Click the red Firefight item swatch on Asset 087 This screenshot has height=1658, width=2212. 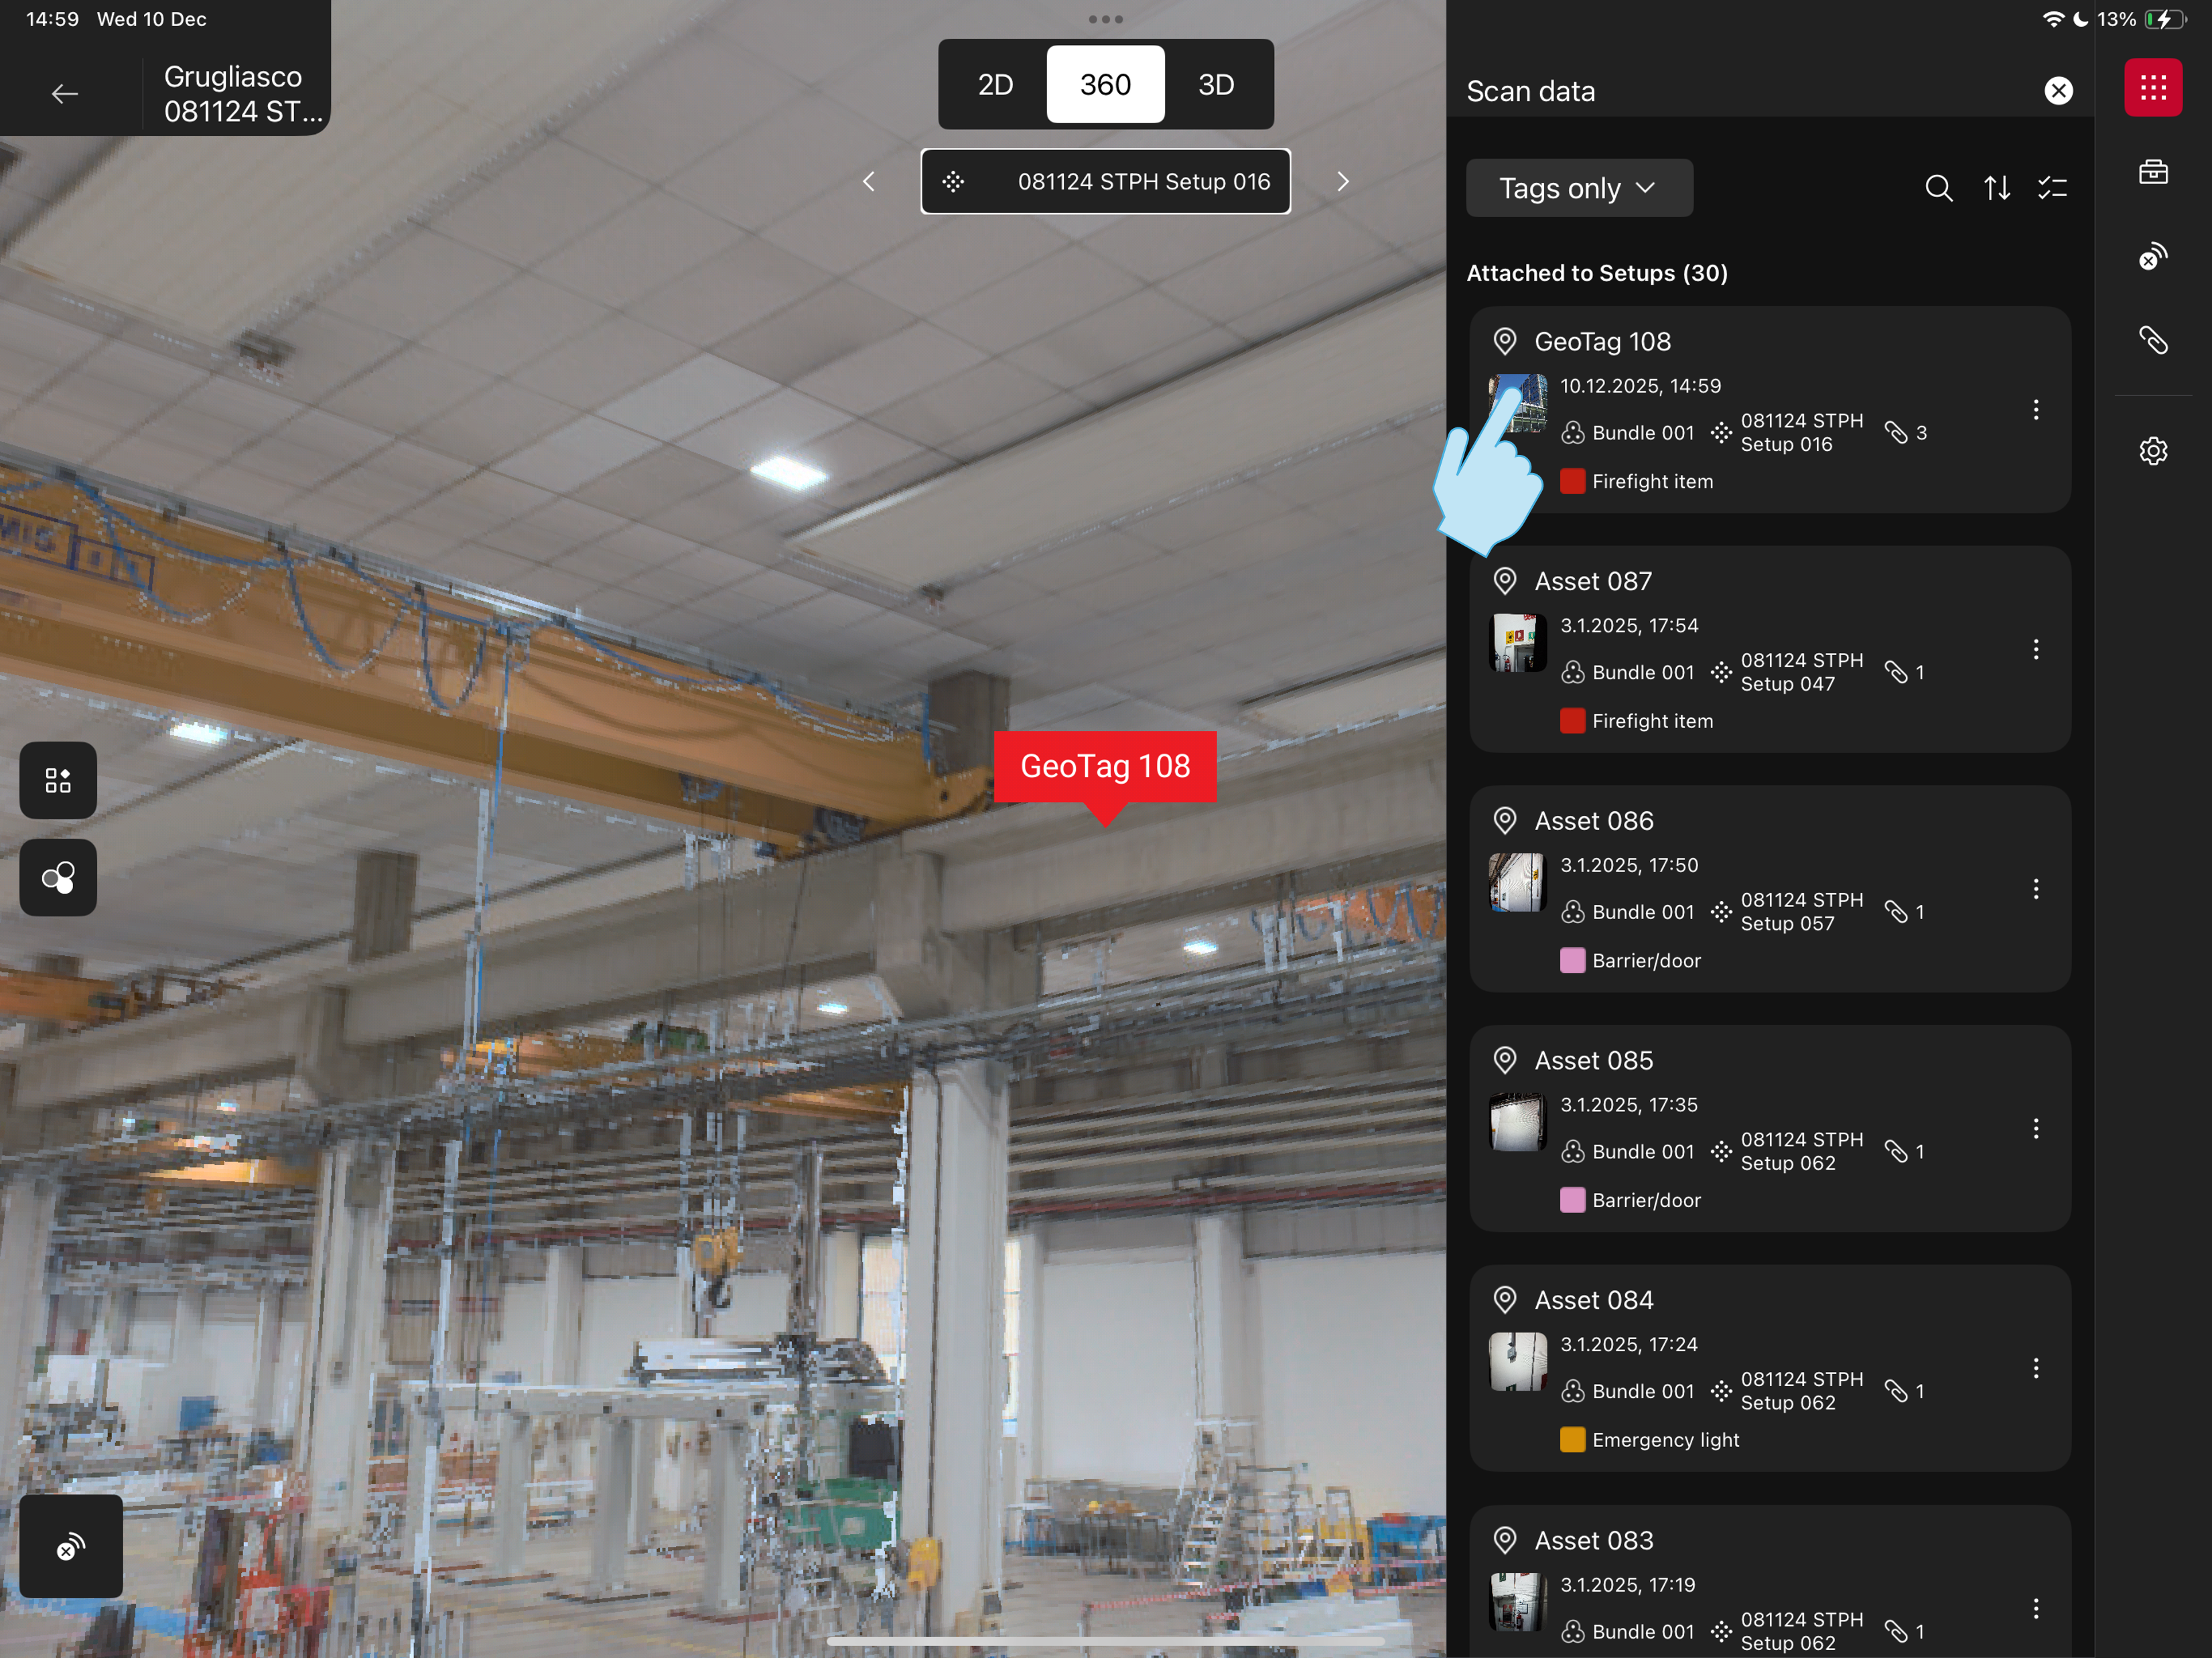[x=1572, y=721]
